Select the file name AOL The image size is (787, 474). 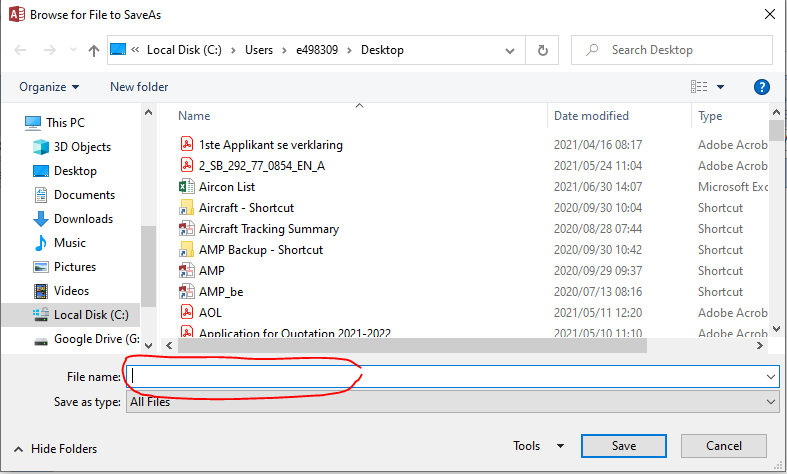coord(210,313)
